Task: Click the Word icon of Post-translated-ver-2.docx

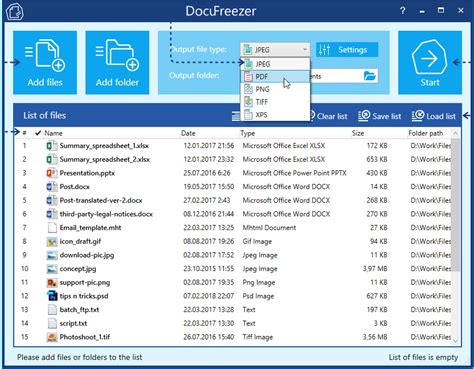Action: 52,200
